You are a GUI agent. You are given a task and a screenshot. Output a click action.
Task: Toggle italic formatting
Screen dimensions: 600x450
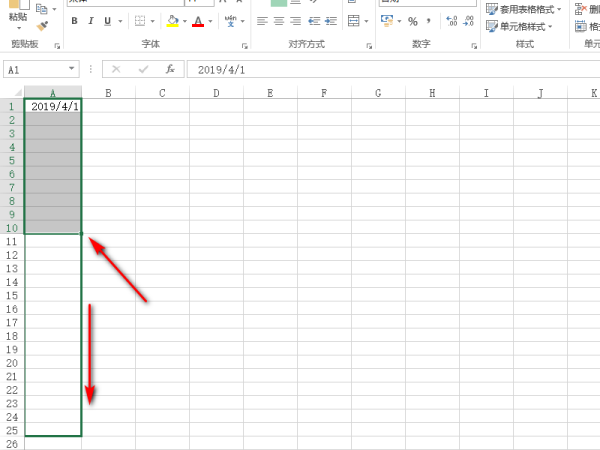[x=91, y=21]
